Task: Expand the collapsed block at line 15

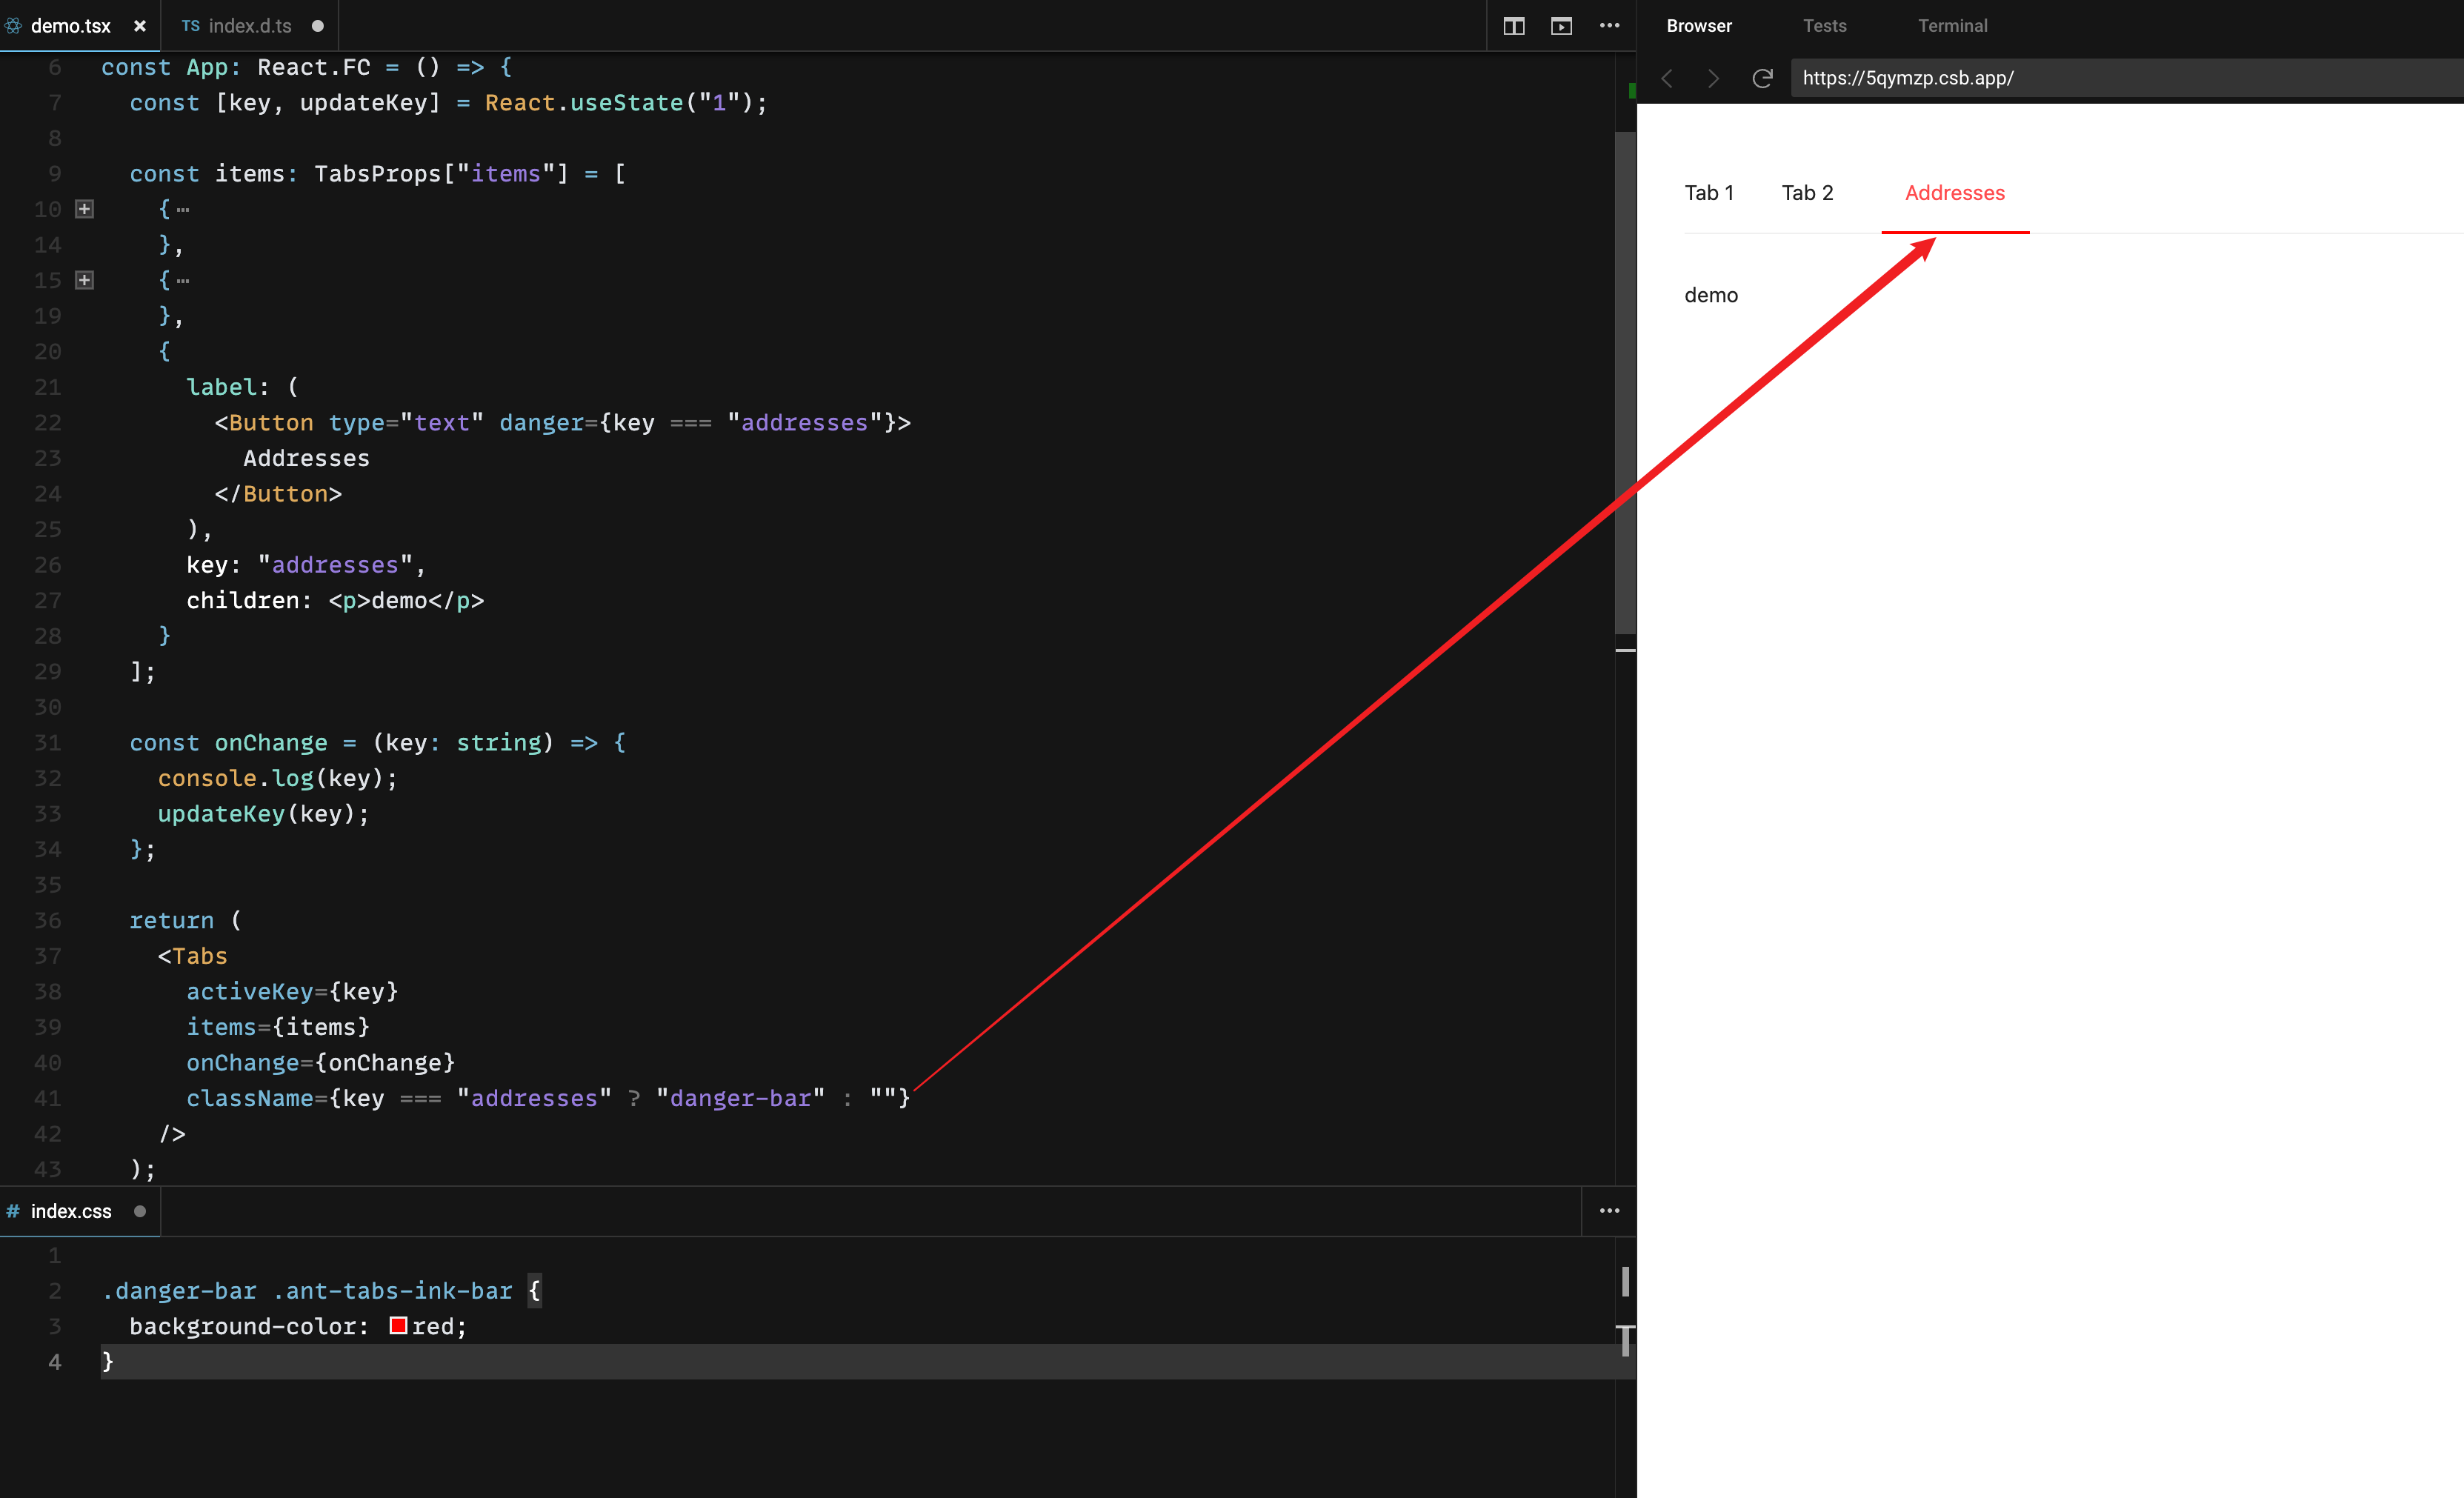Action: (x=85, y=280)
